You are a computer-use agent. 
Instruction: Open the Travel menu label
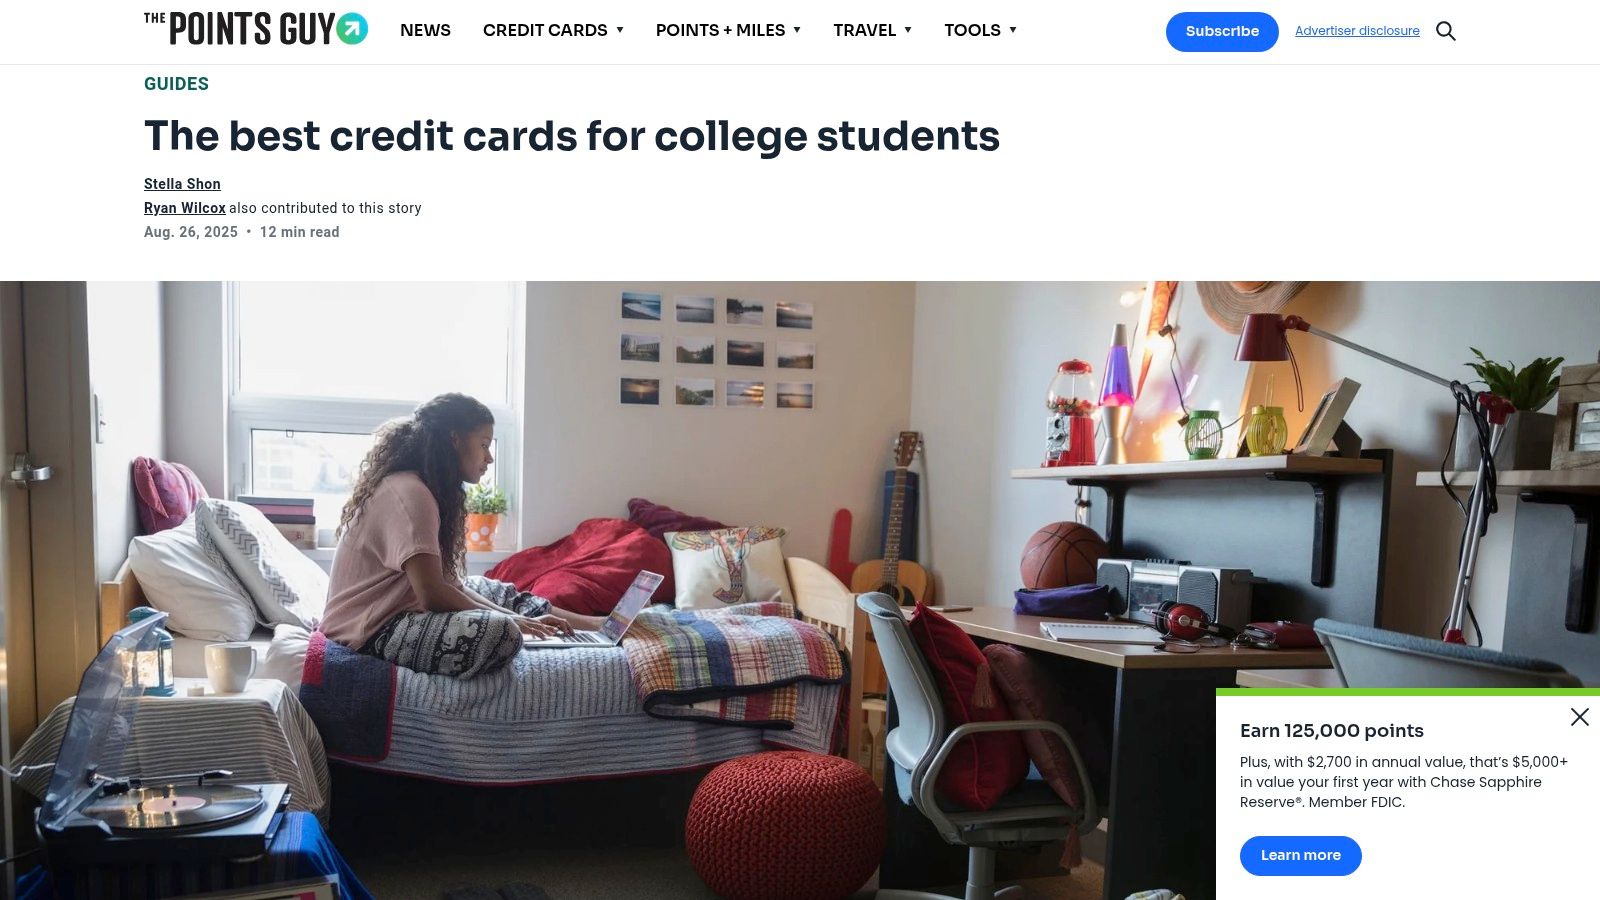pyautogui.click(x=864, y=30)
